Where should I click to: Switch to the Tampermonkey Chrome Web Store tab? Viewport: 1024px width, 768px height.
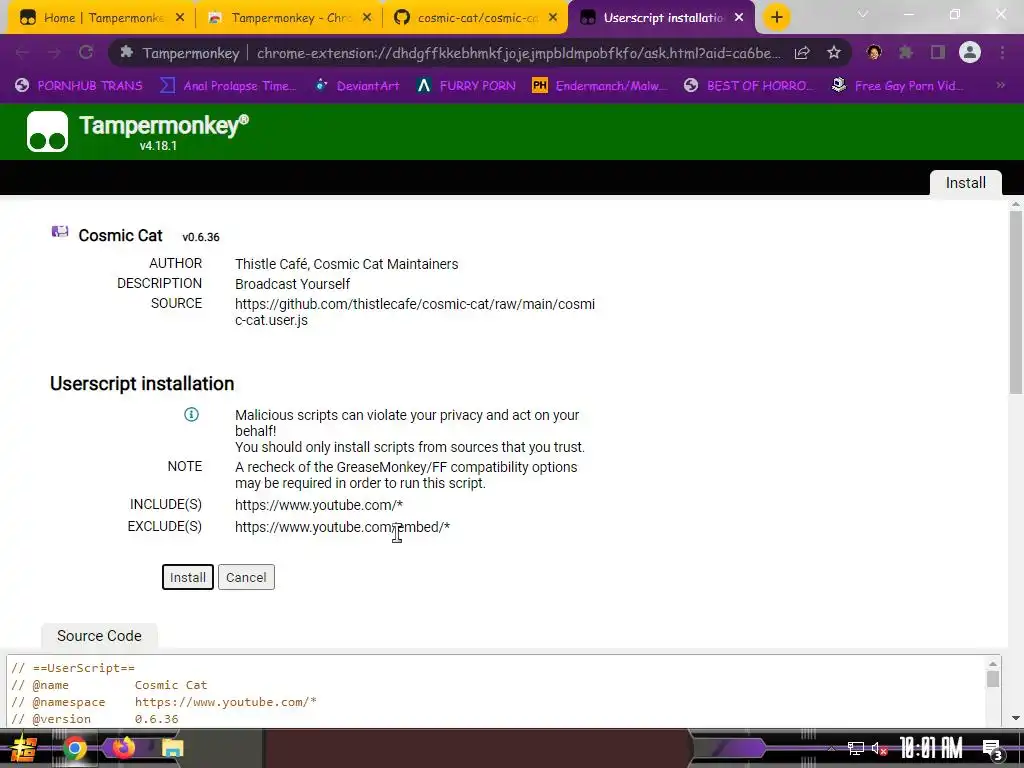[x=291, y=18]
